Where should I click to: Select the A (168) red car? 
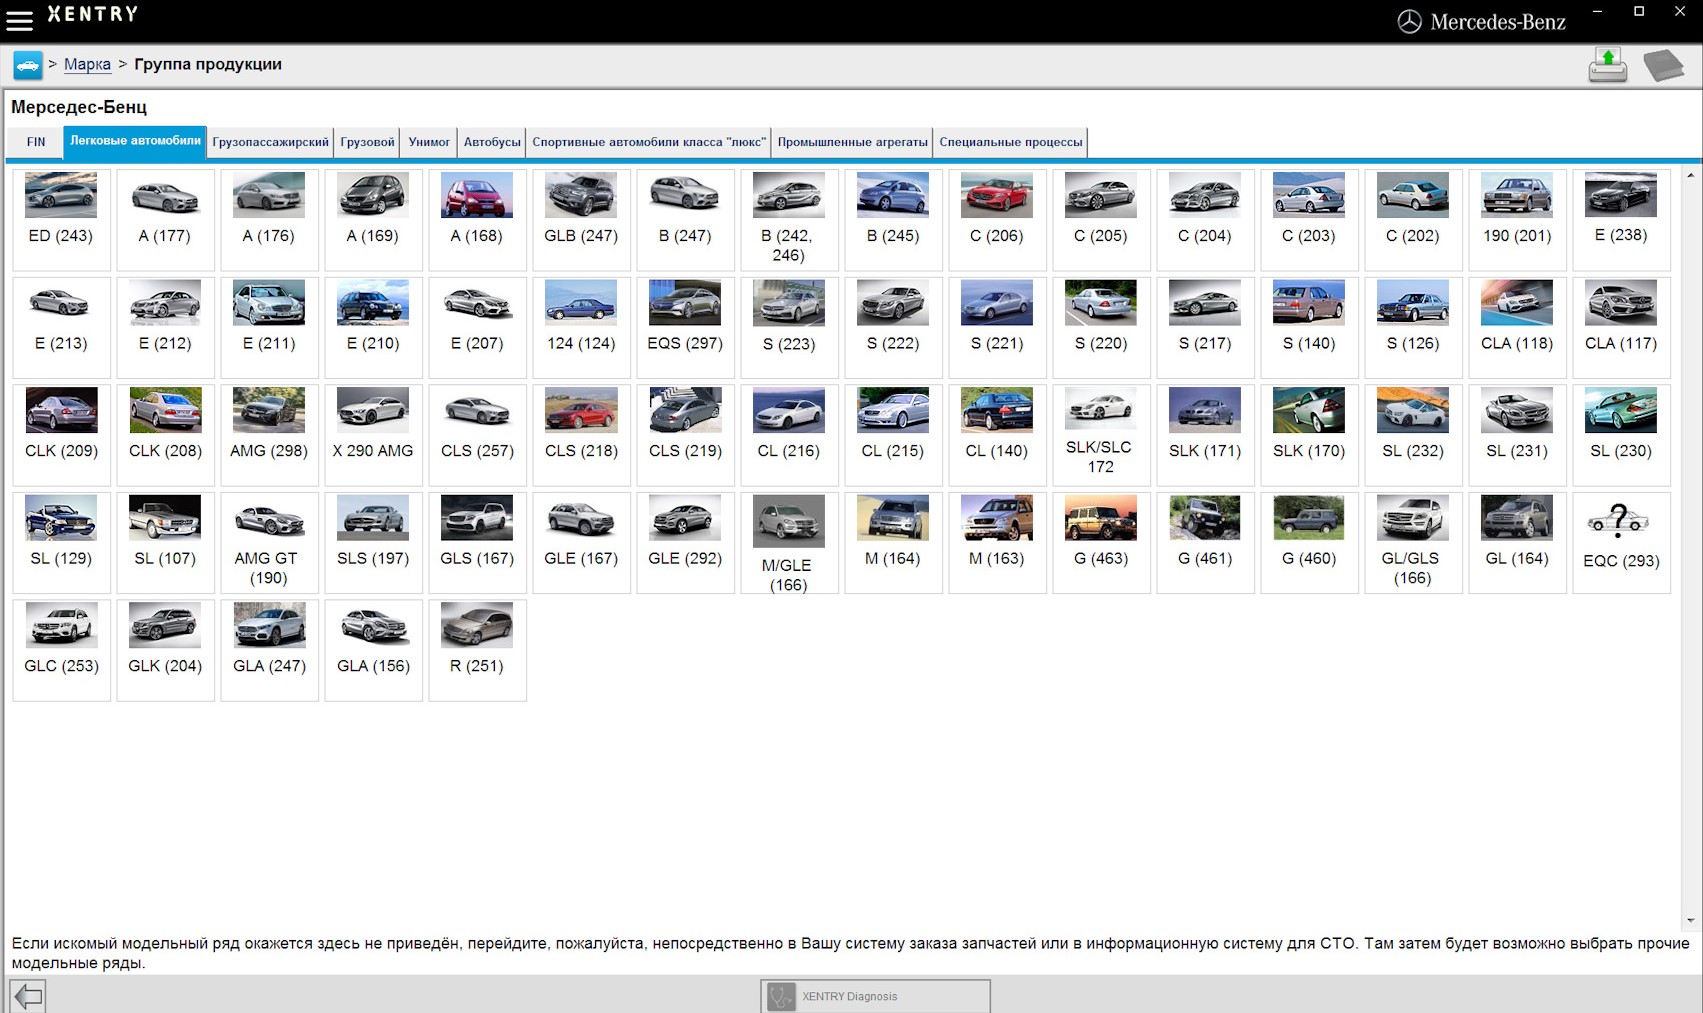[x=477, y=219]
